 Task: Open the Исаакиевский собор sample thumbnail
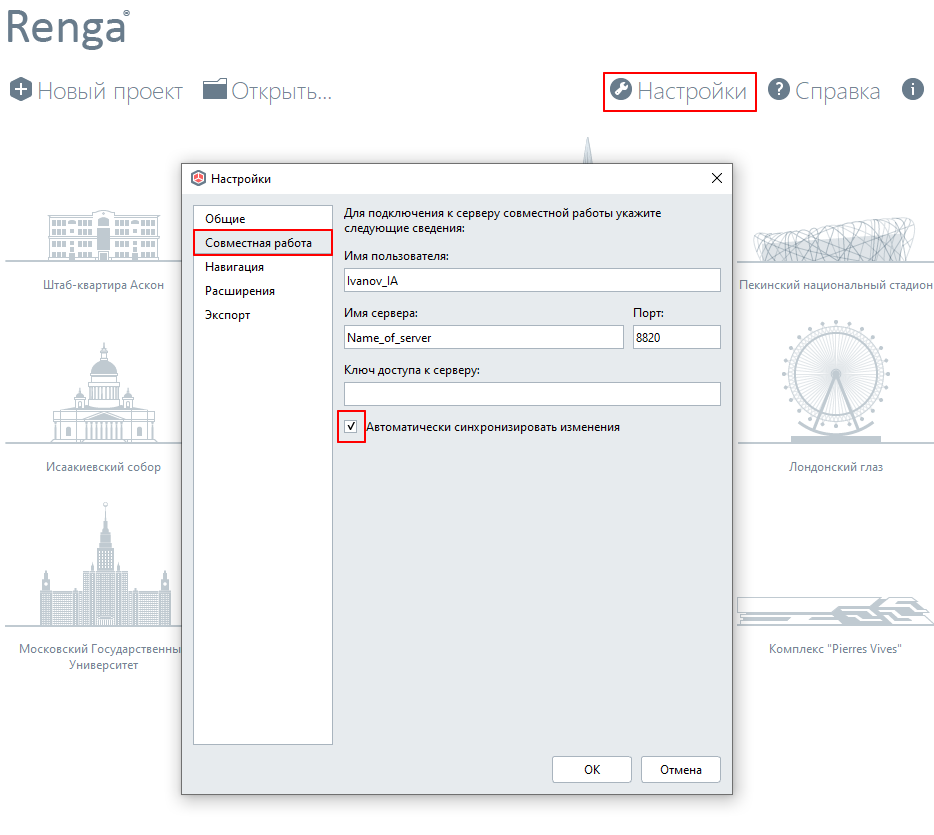[x=104, y=392]
